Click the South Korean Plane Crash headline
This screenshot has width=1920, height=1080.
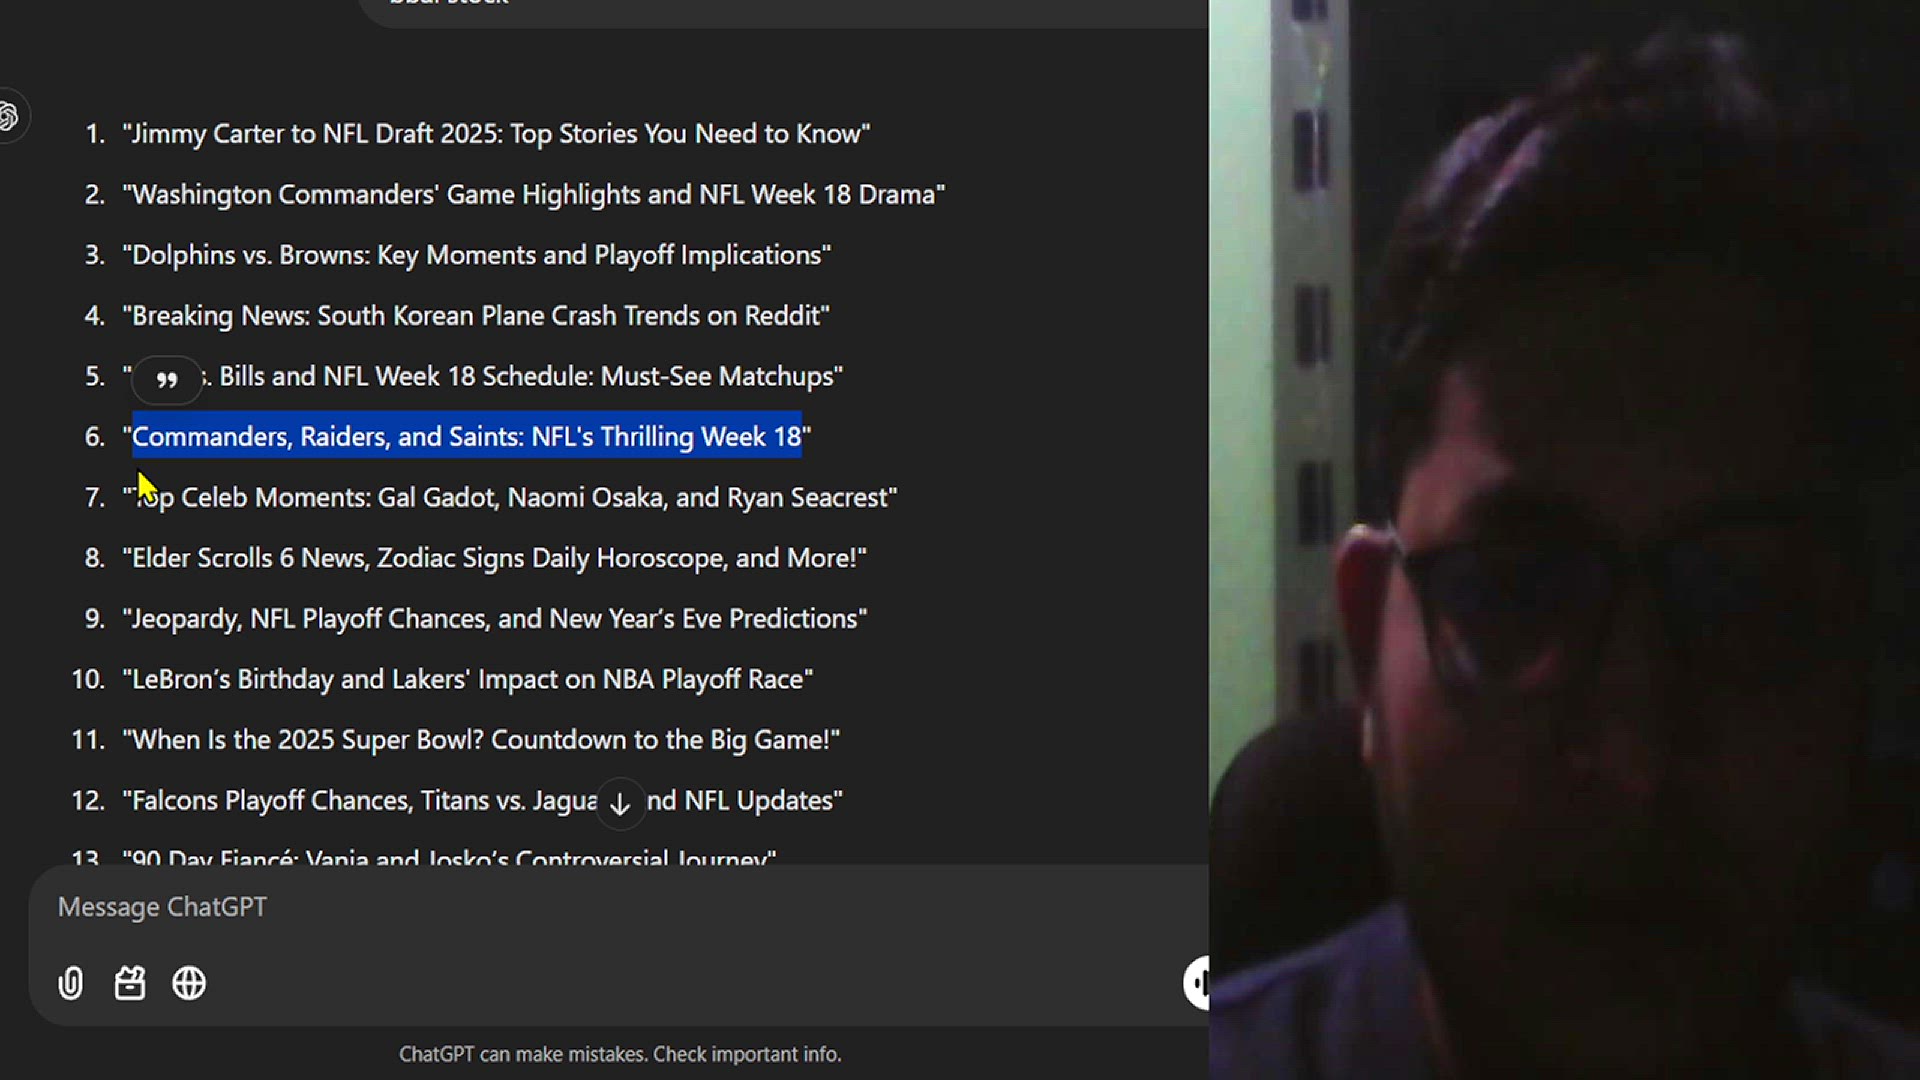(x=476, y=316)
